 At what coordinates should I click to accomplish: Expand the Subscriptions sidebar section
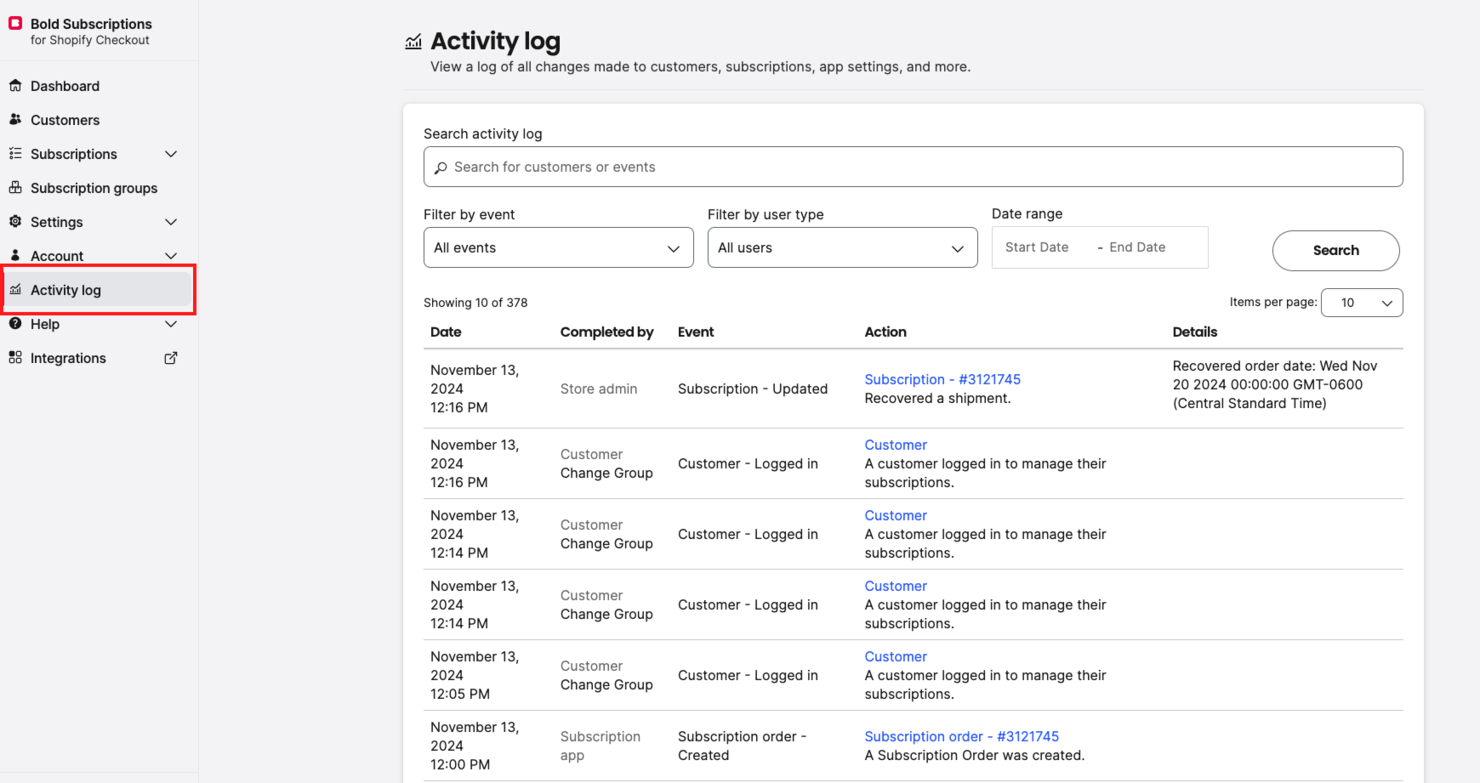(170, 154)
